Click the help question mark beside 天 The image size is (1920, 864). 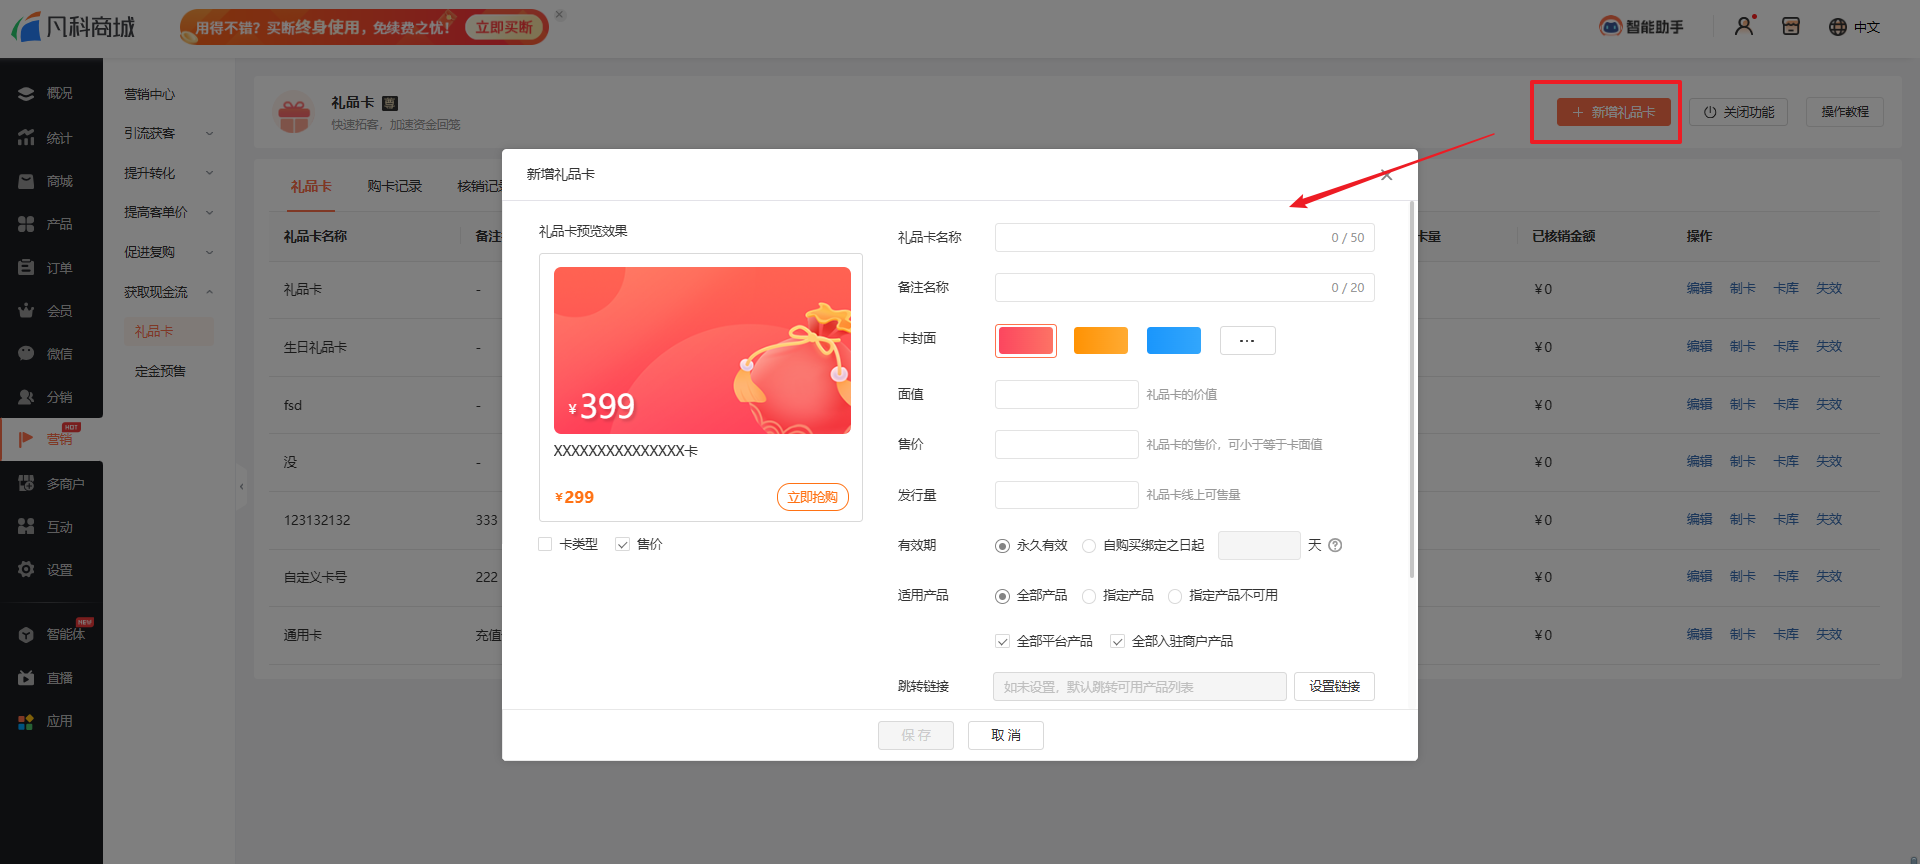1335,545
